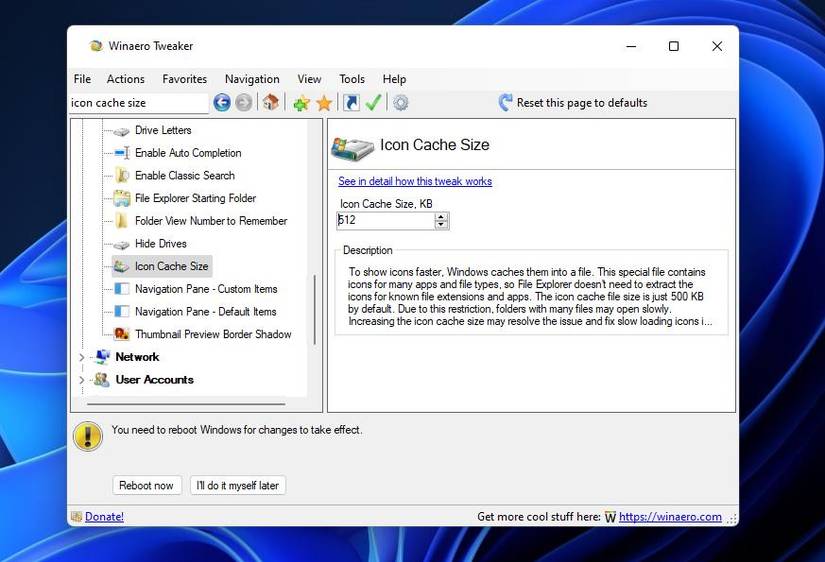Image resolution: width=825 pixels, height=562 pixels.
Task: Click the large Icon Cache Size header image
Action: 352,148
